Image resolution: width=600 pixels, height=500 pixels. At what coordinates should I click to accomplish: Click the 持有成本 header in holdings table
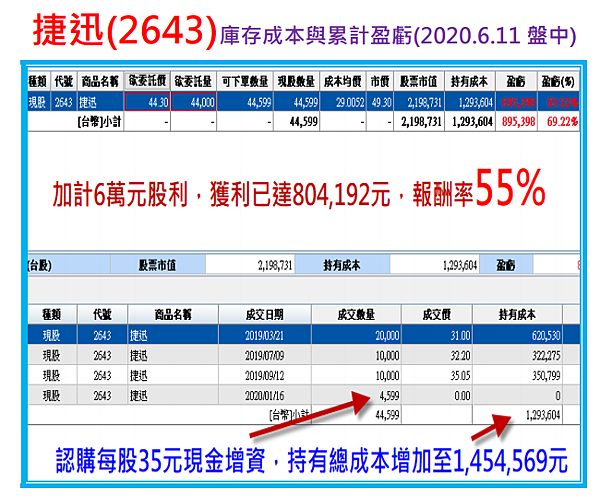470,81
